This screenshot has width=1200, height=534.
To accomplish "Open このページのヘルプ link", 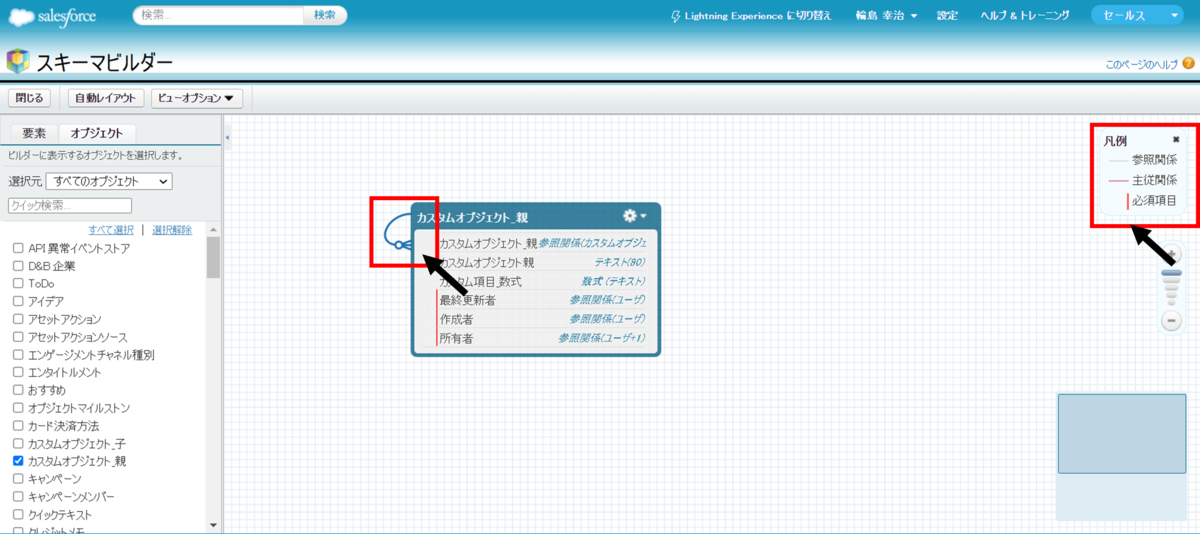I will pyautogui.click(x=1142, y=64).
